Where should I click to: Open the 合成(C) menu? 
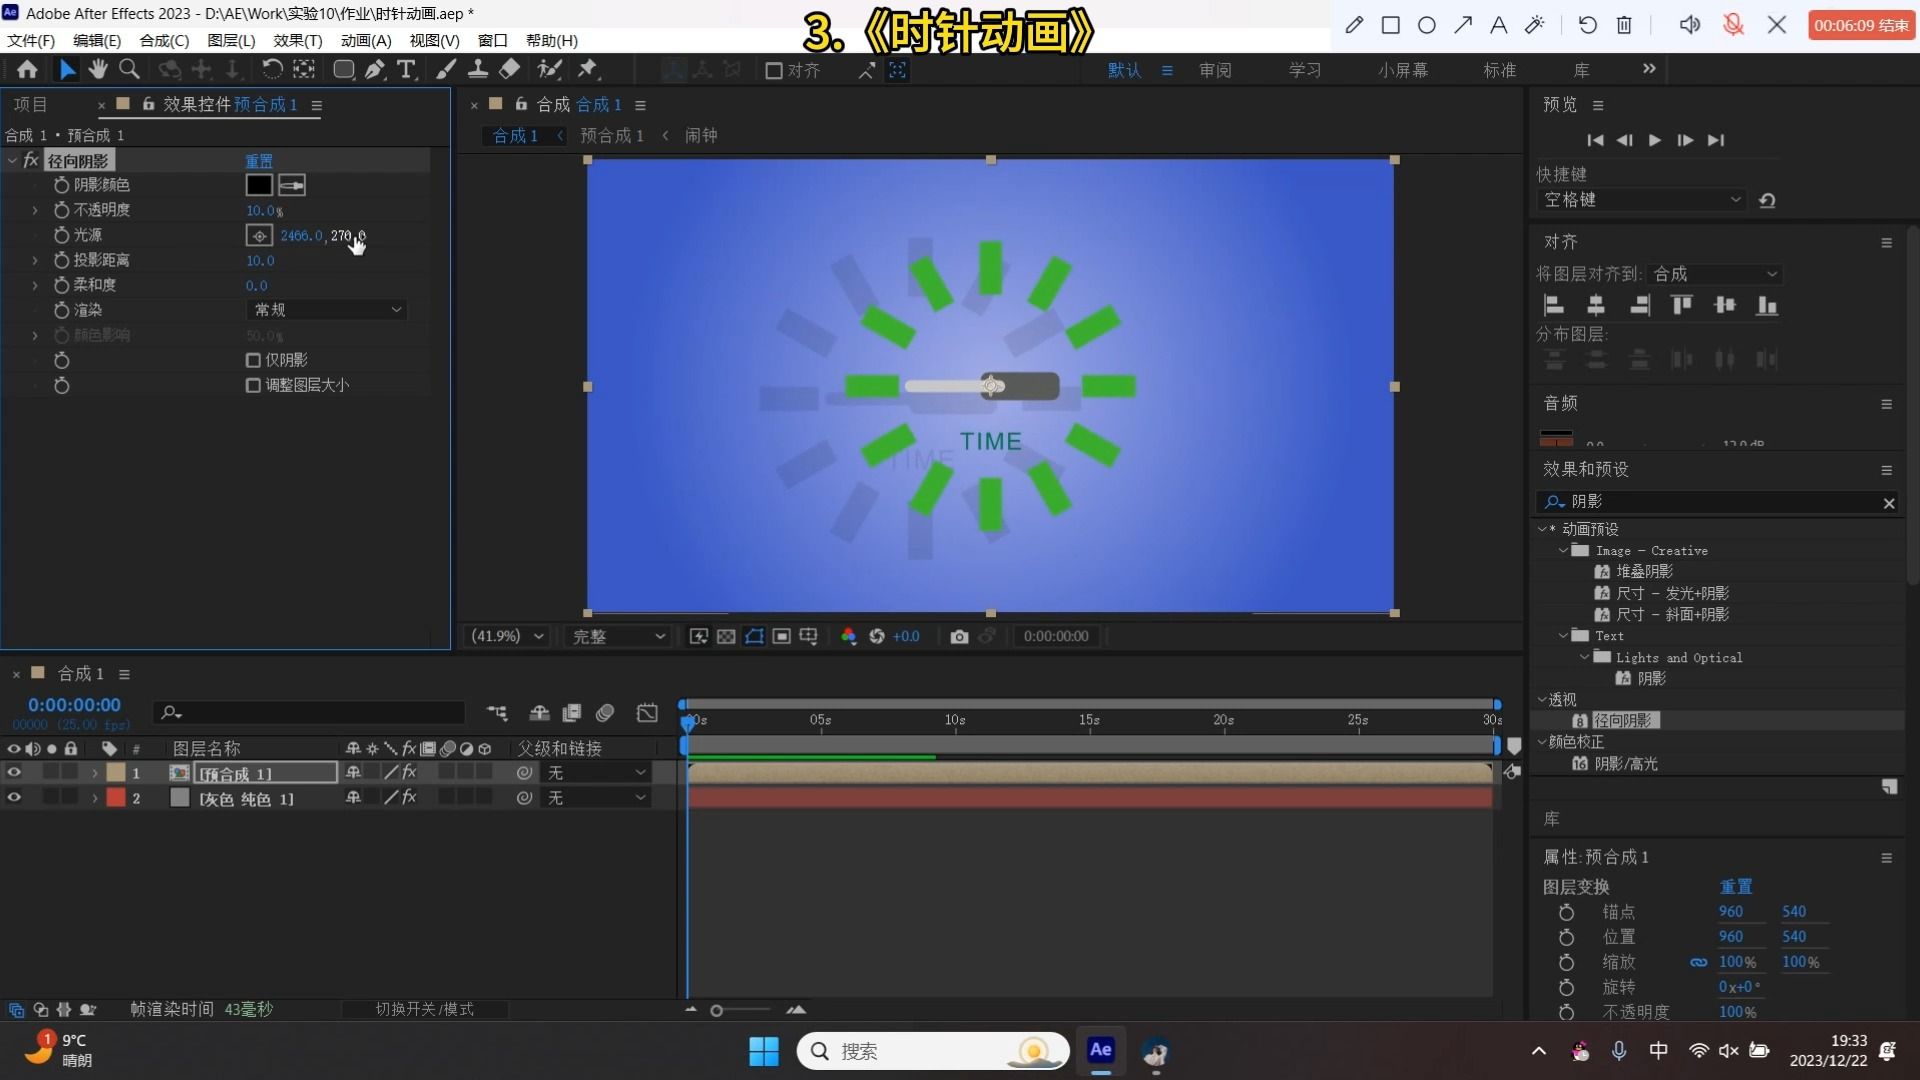tap(164, 40)
